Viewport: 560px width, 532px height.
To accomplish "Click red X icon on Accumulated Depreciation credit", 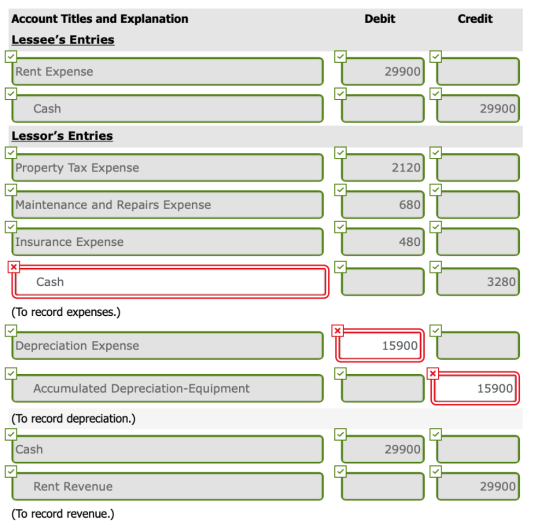I will (x=433, y=373).
